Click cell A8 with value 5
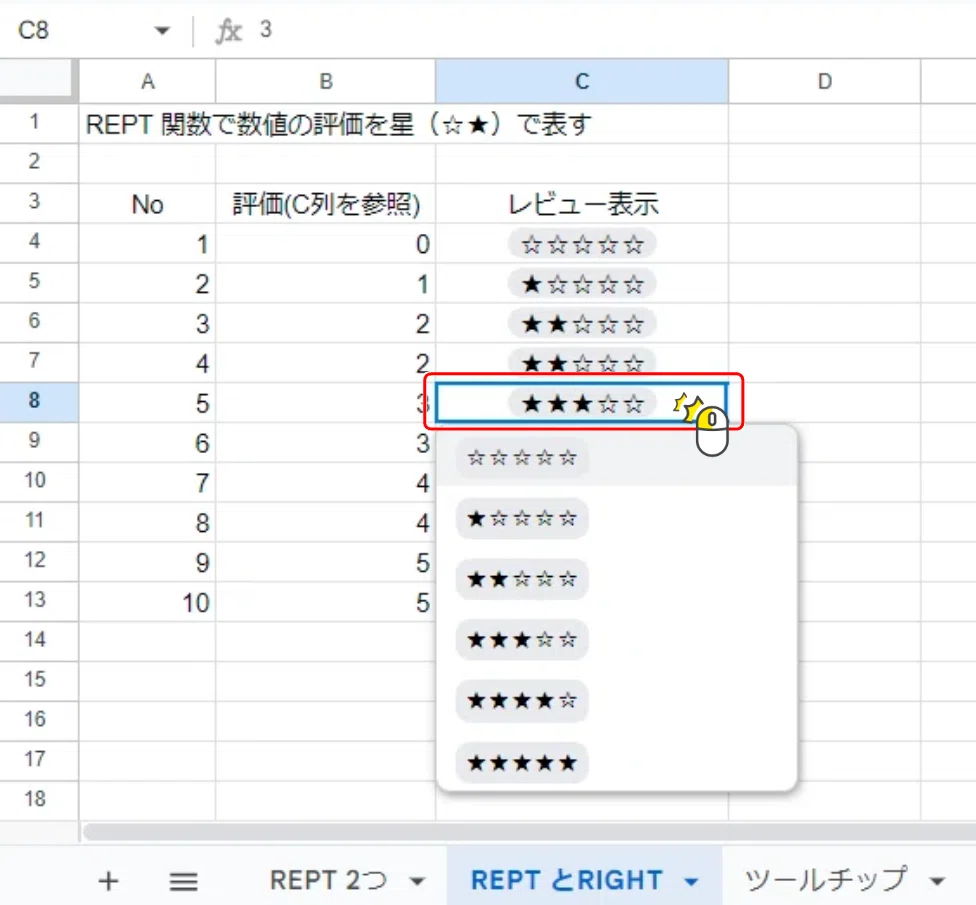The height and width of the screenshot is (905, 976). 148,403
